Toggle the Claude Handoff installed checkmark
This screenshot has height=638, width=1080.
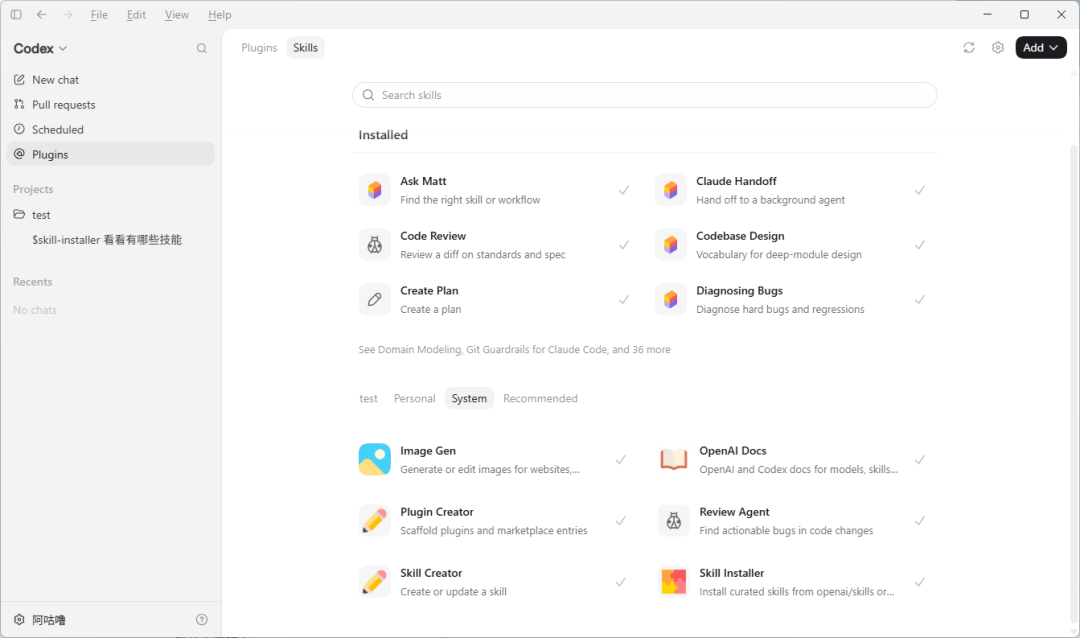(920, 190)
